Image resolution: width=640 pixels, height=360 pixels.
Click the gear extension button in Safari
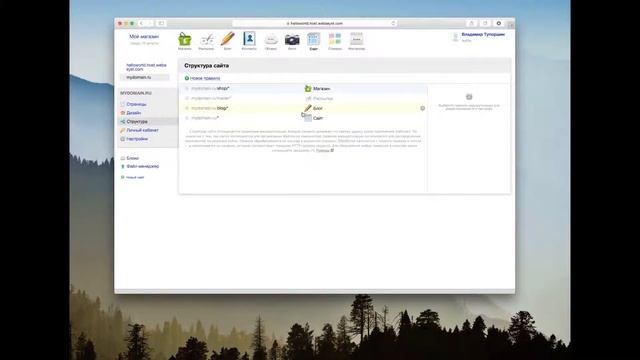click(499, 24)
